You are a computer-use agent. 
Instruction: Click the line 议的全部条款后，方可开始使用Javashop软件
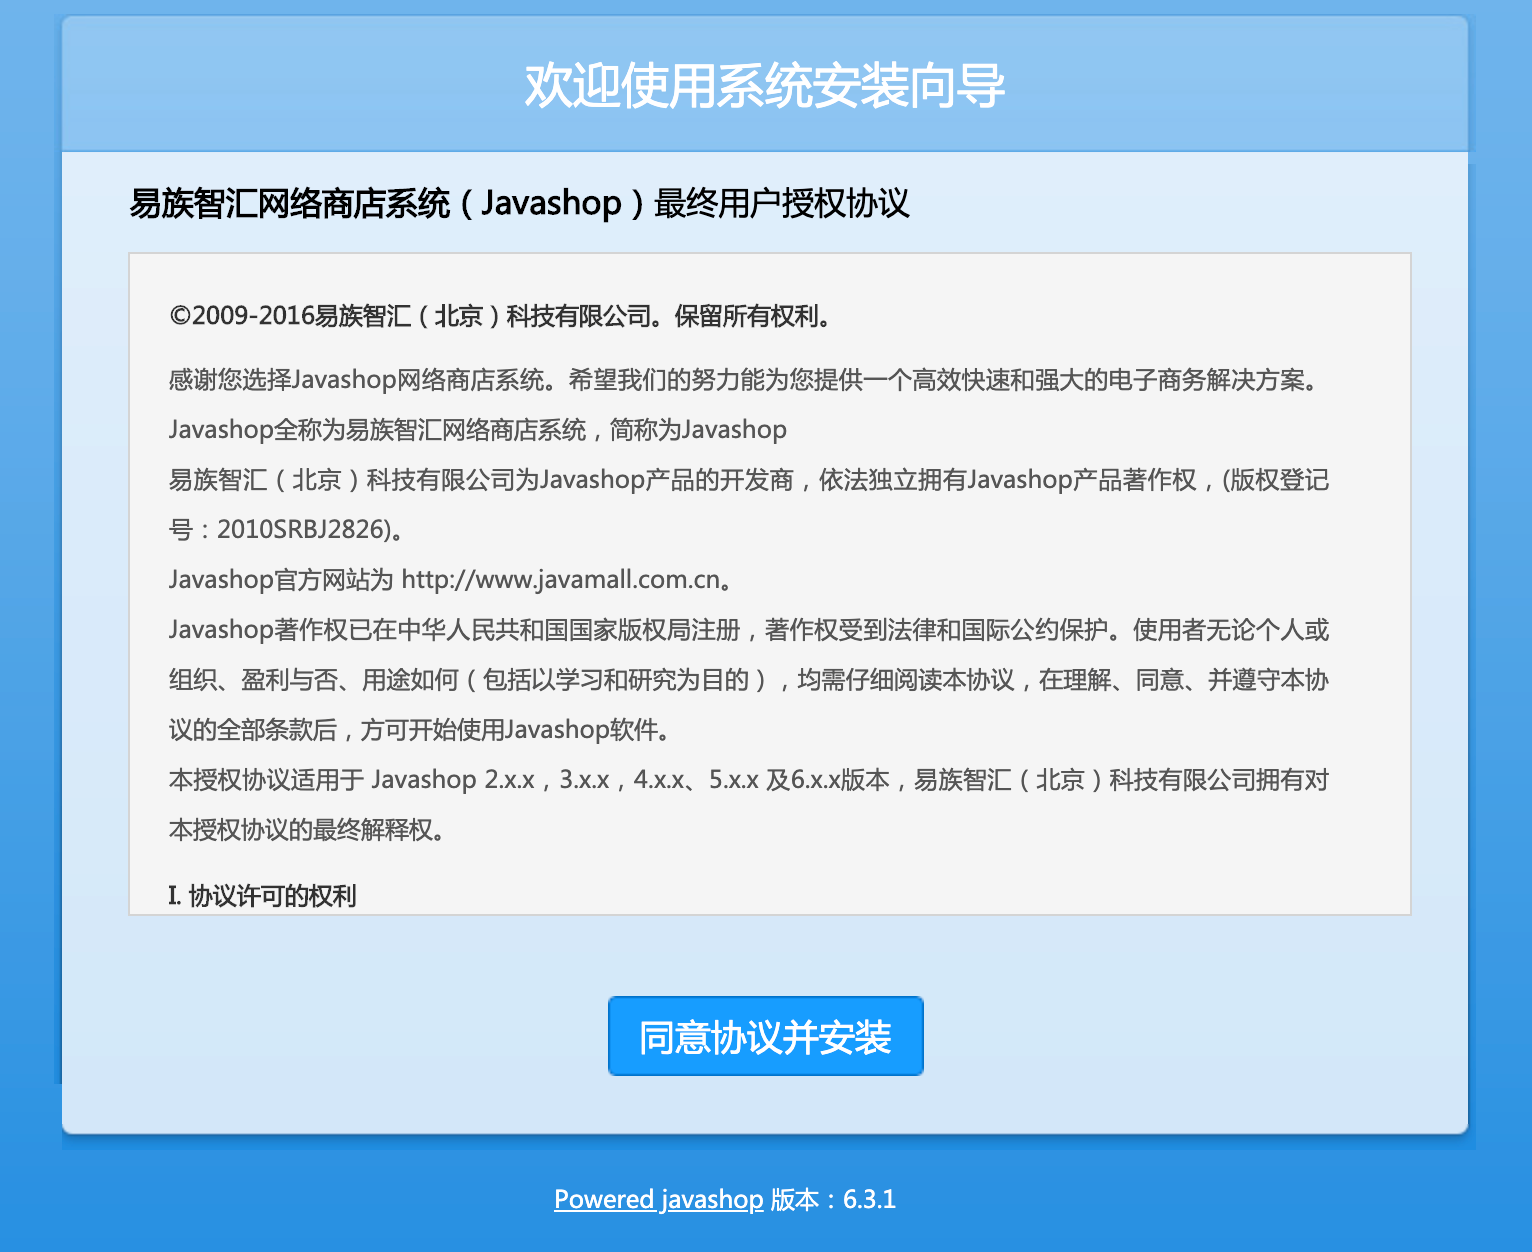tap(421, 730)
